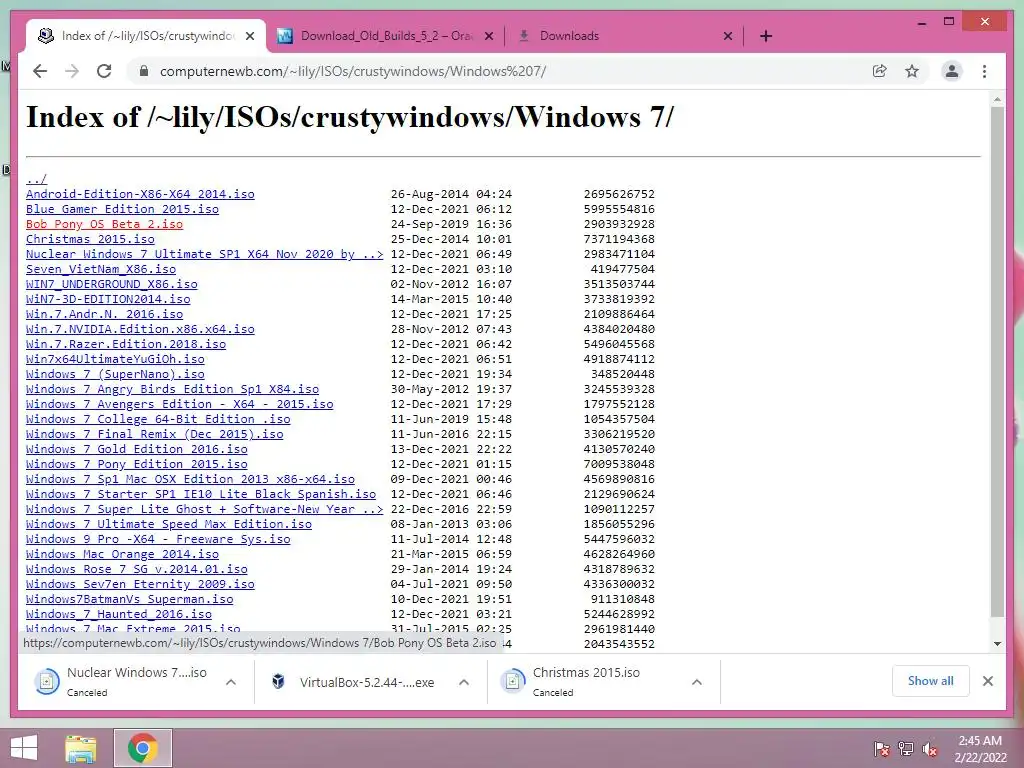Viewport: 1024px width, 768px height.
Task: Open the Windows Start button
Action: [24, 748]
